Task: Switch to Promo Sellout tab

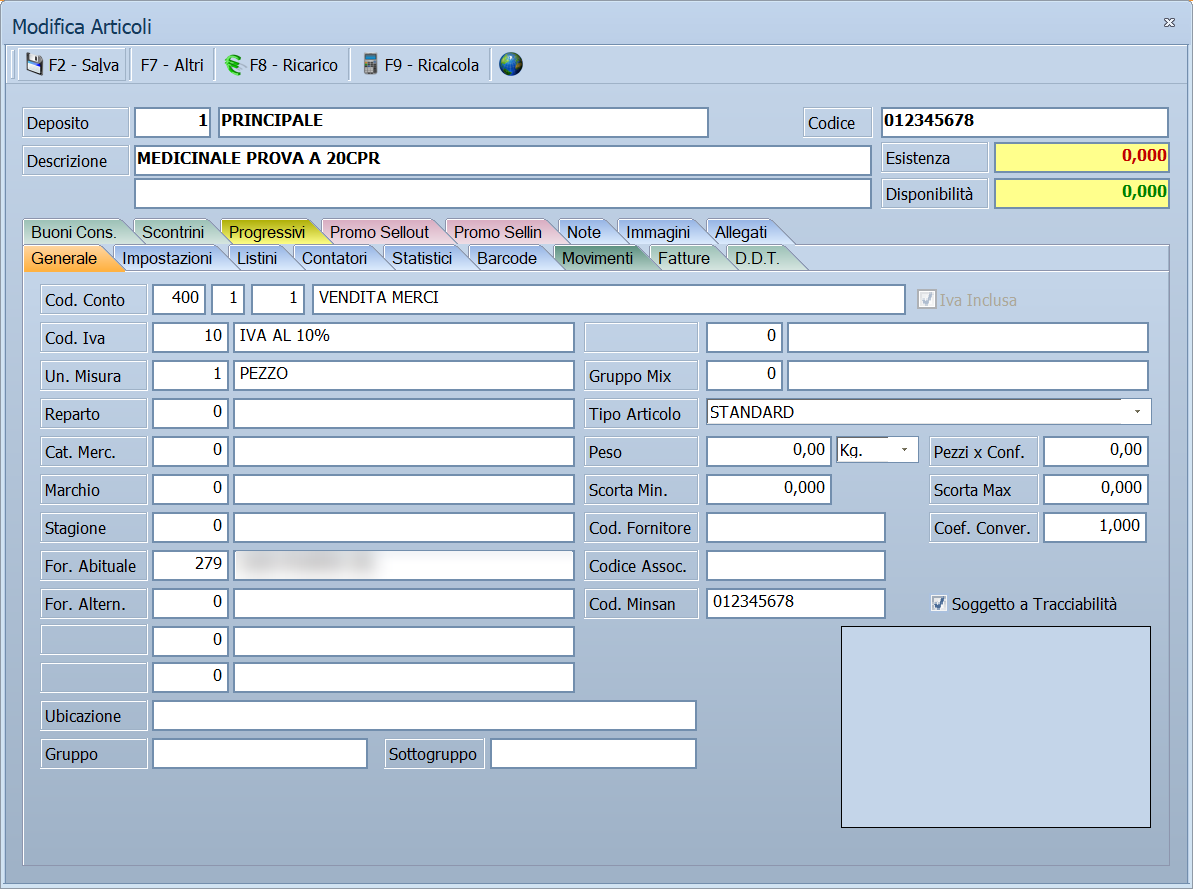Action: tap(379, 232)
